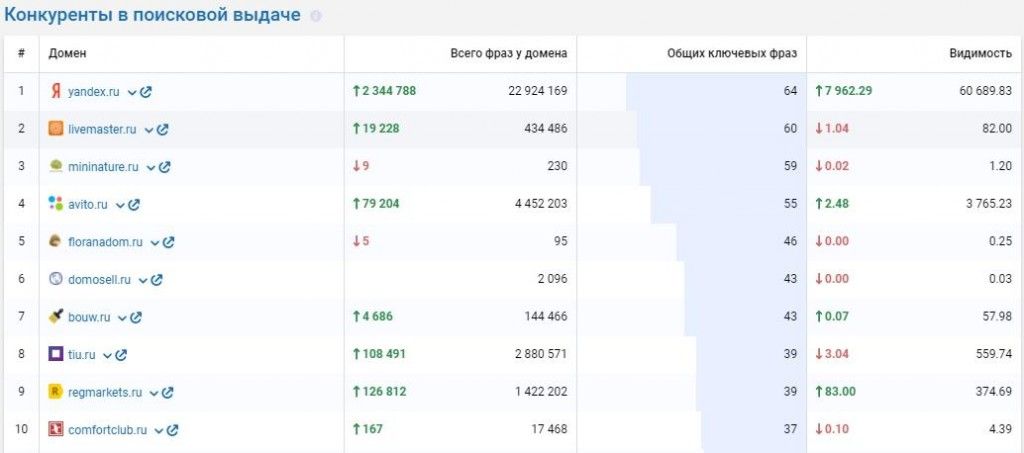
Task: Click the info icon beside the table title
Action: [x=316, y=17]
